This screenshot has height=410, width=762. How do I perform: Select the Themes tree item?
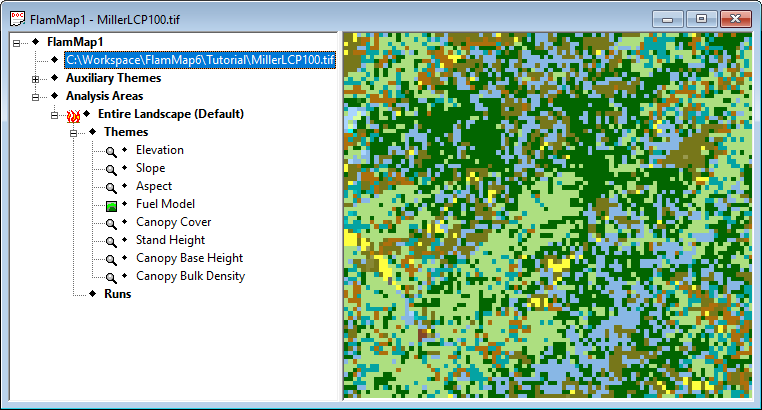click(x=126, y=132)
